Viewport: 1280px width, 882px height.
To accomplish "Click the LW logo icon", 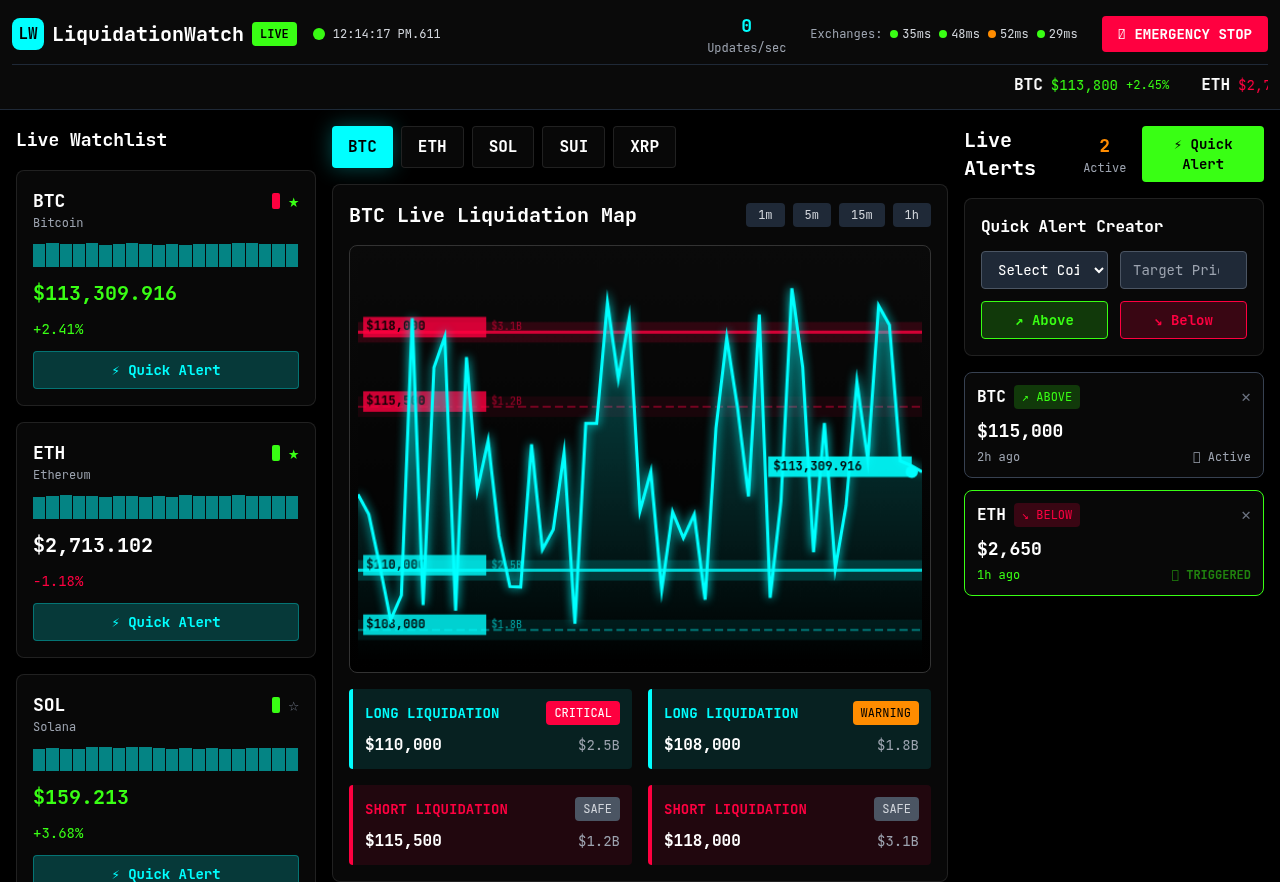I will (x=28, y=33).
